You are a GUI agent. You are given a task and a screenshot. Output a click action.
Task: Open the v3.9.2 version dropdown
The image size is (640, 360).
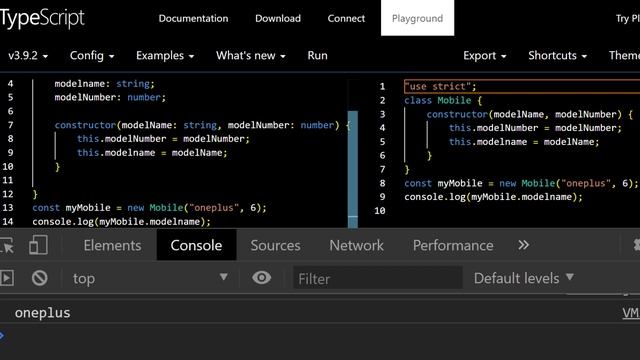coord(28,56)
